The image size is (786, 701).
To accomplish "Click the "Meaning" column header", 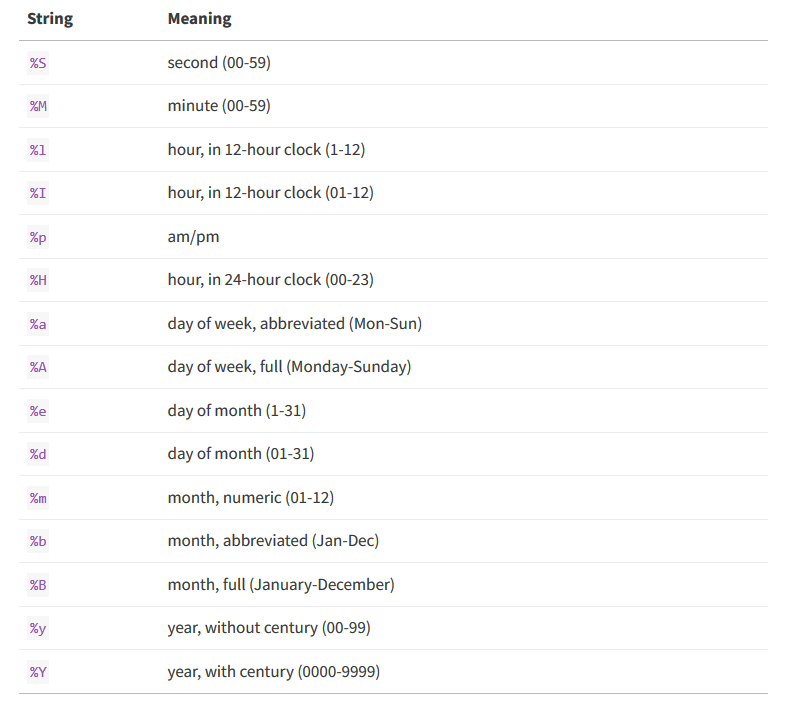I will click(x=199, y=19).
